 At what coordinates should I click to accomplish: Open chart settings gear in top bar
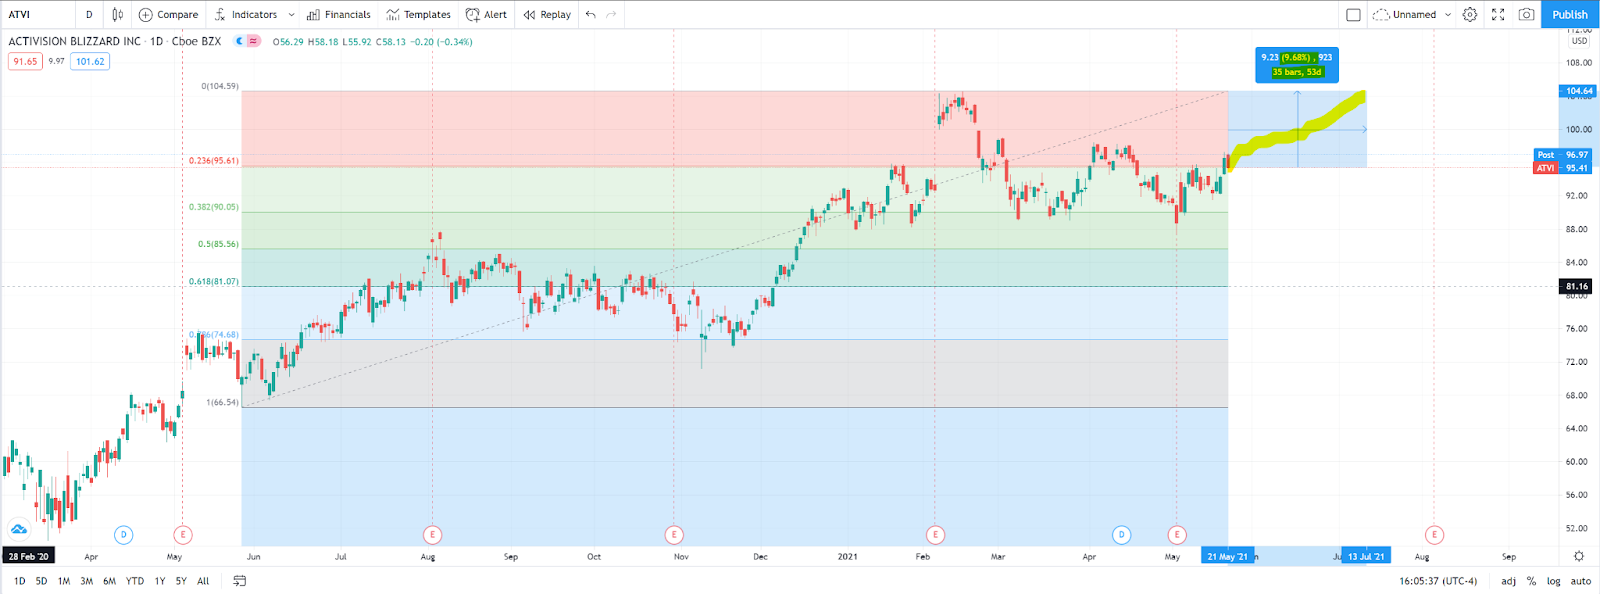pos(1470,14)
